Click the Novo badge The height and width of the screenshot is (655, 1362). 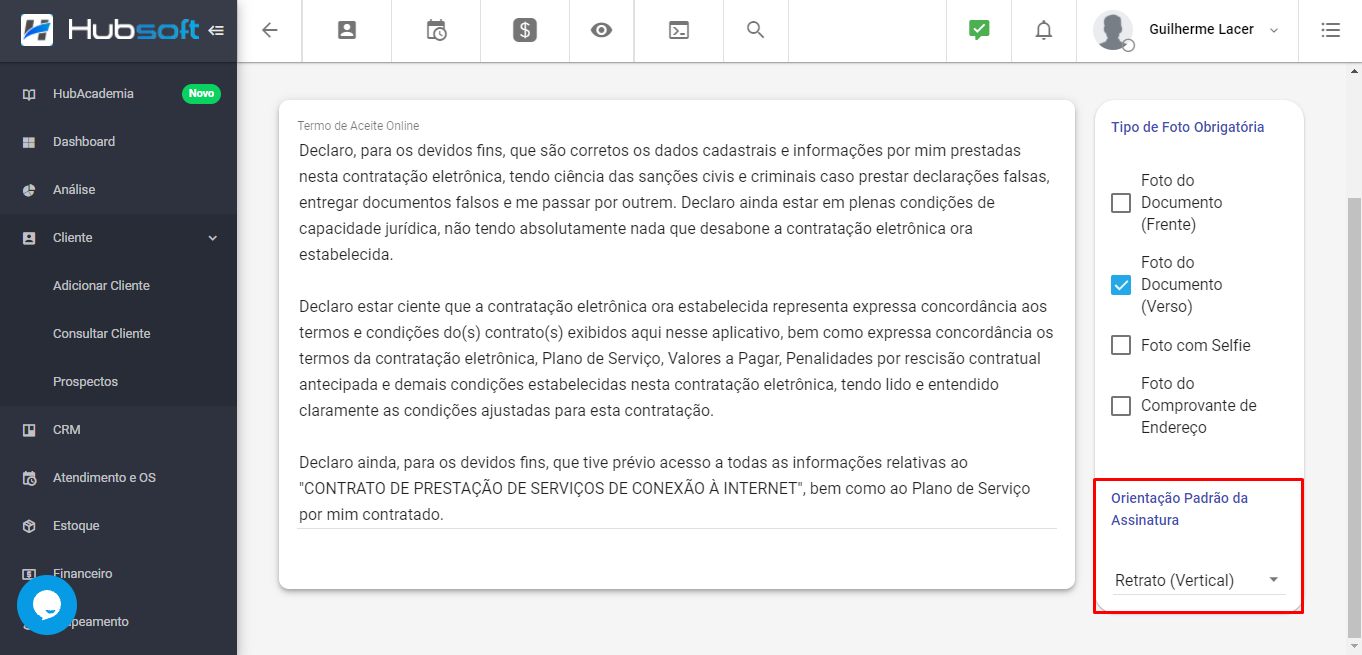pyautogui.click(x=201, y=93)
